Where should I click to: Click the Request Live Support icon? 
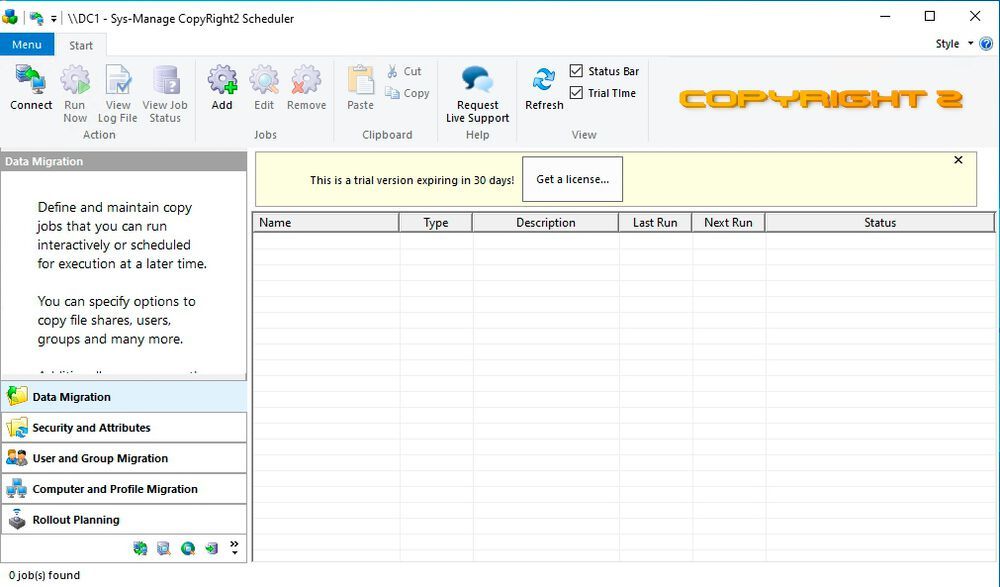[477, 90]
